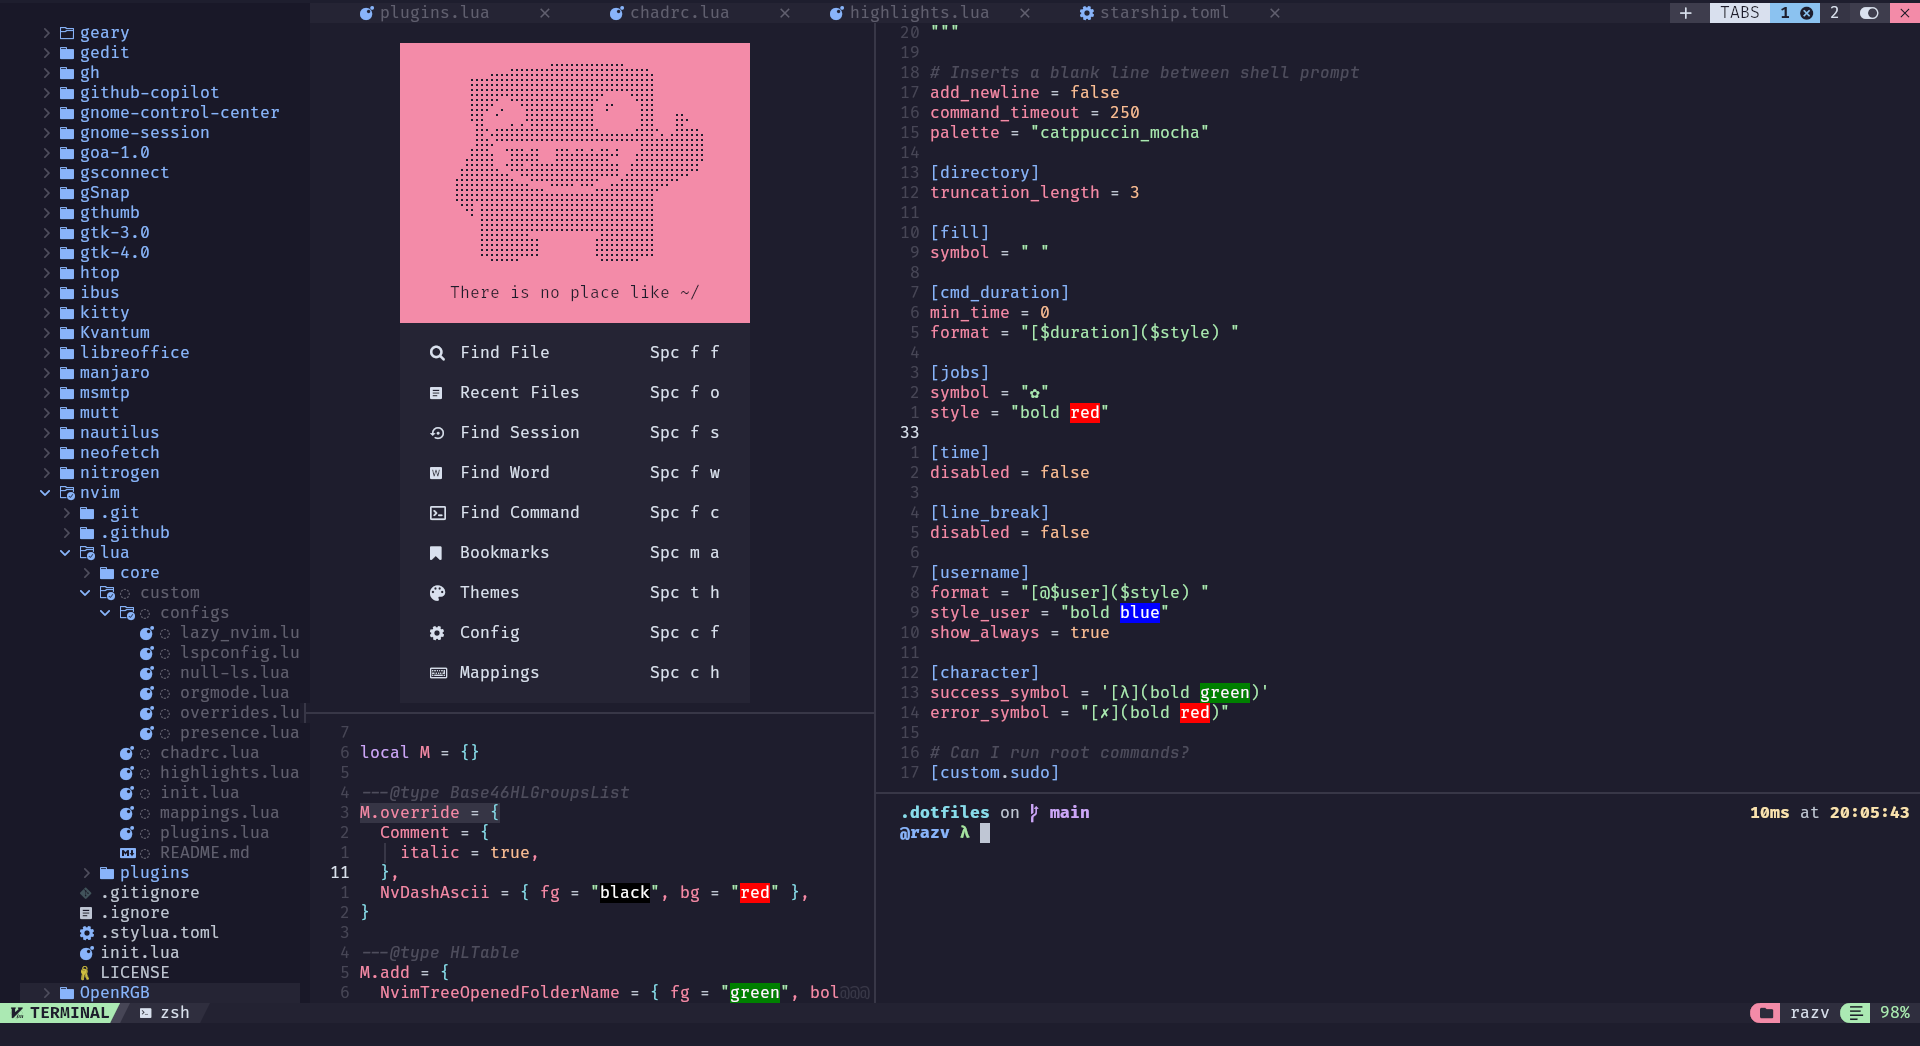
Task: Click the gear icon on starship.toml tab
Action: click(1087, 13)
